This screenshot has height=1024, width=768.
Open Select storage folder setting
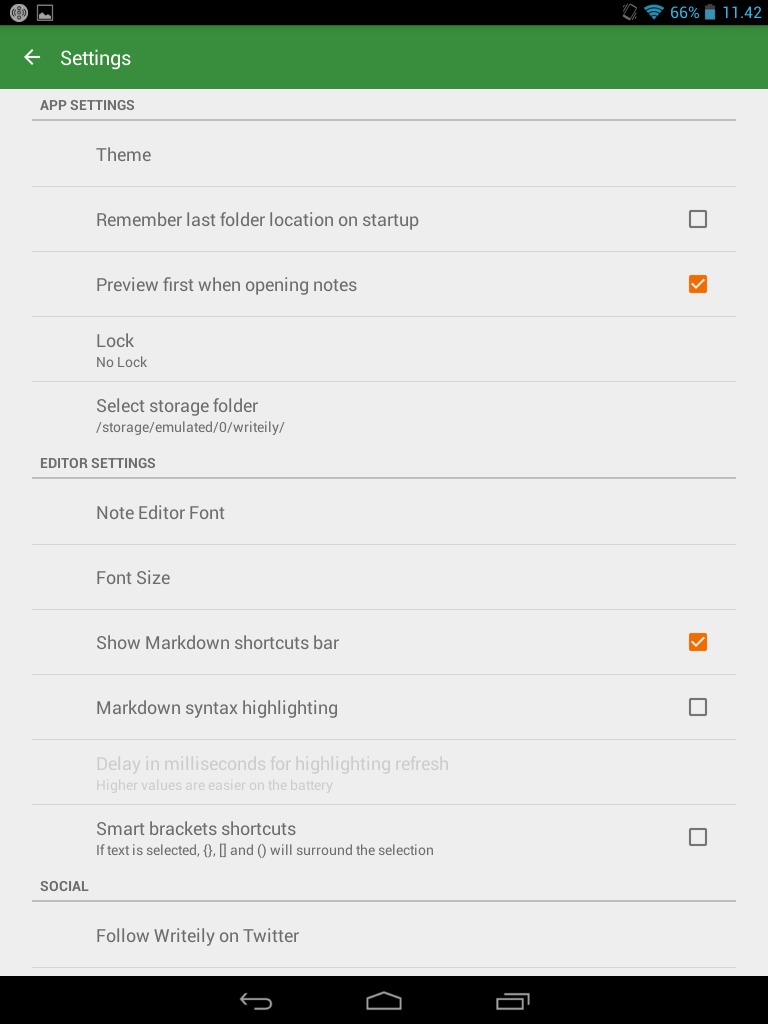pyautogui.click(x=384, y=415)
